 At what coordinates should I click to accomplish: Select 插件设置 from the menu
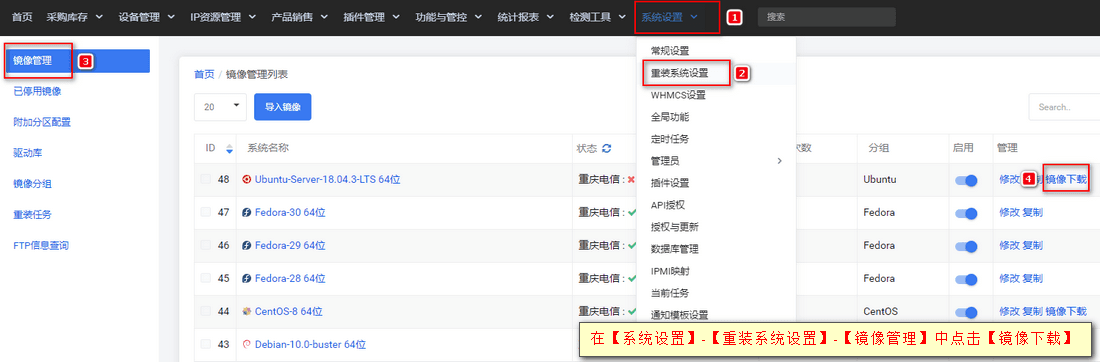(x=670, y=182)
